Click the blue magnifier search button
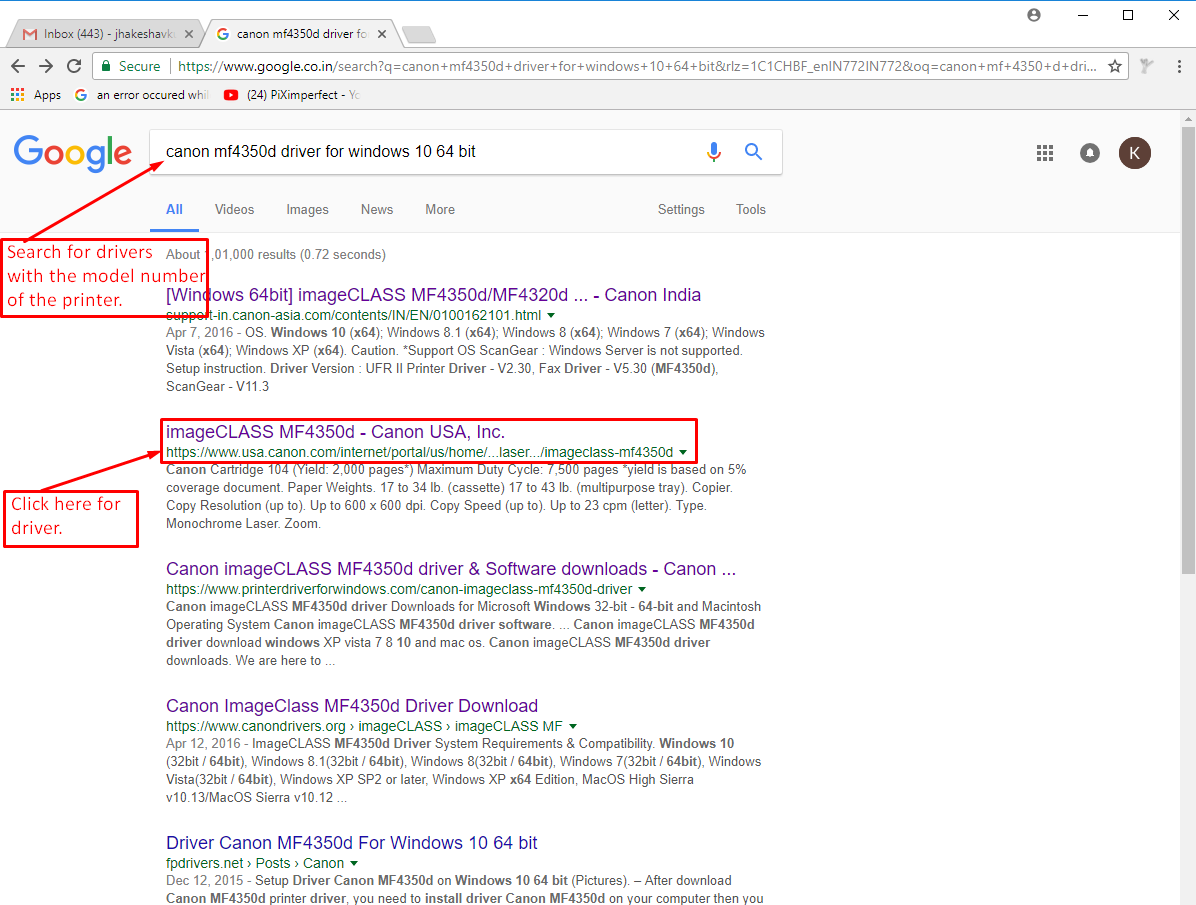1196x905 pixels. (x=753, y=152)
